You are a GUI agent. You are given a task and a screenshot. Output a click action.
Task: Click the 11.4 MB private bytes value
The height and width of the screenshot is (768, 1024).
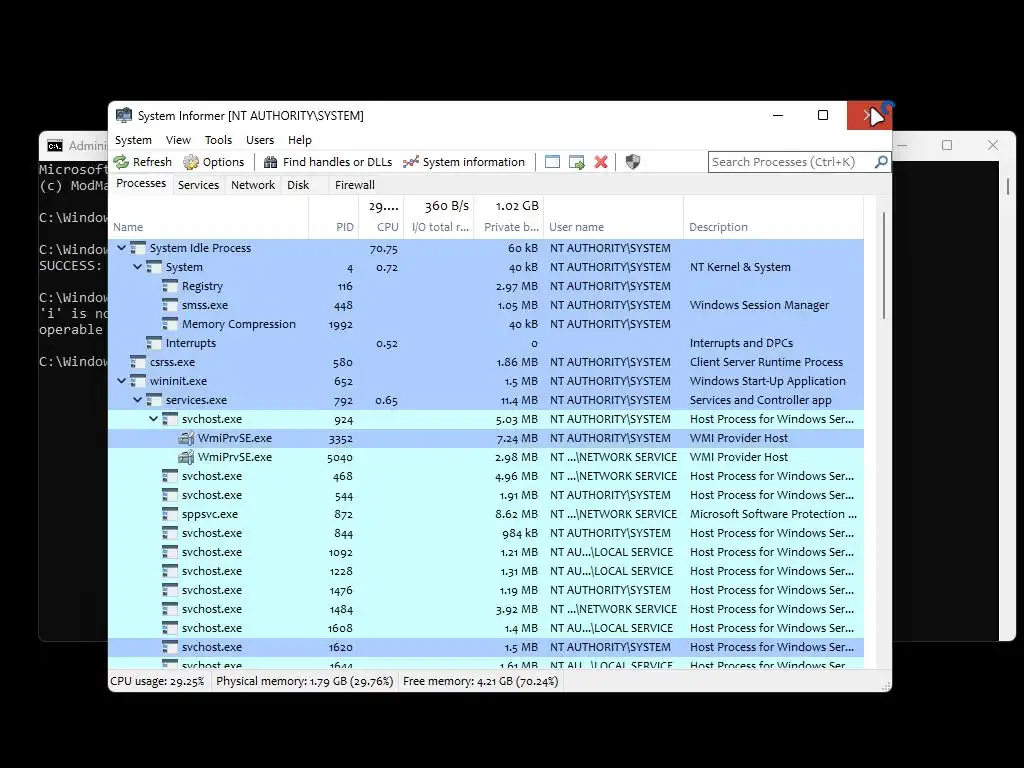click(519, 400)
